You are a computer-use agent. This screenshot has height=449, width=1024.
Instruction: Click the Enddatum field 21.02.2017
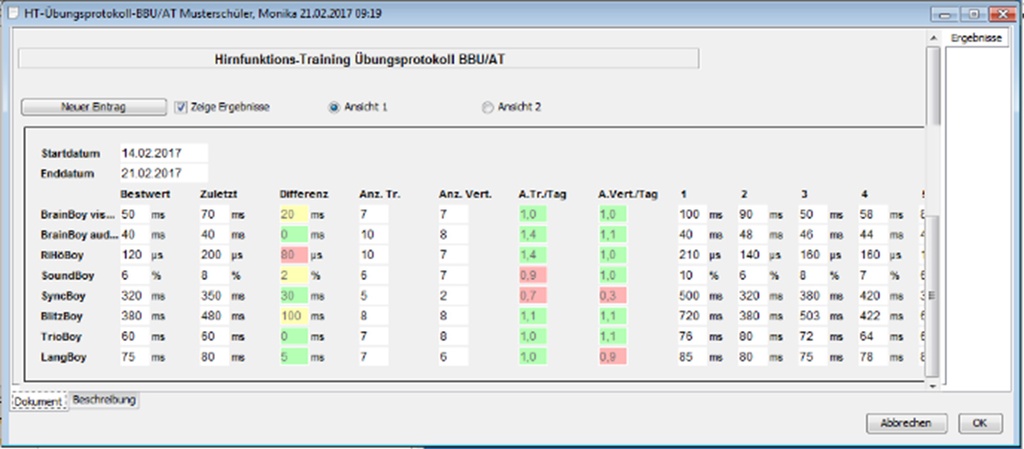click(163, 174)
